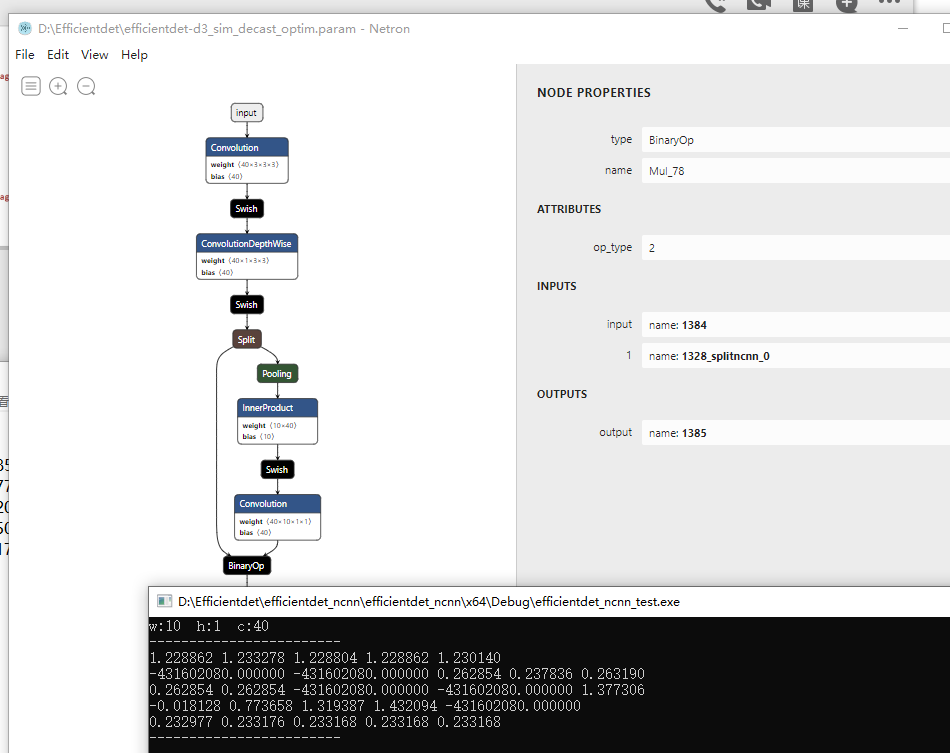950x753 pixels.
Task: Click the call-forward icon in the top bar
Action: [x=758, y=6]
